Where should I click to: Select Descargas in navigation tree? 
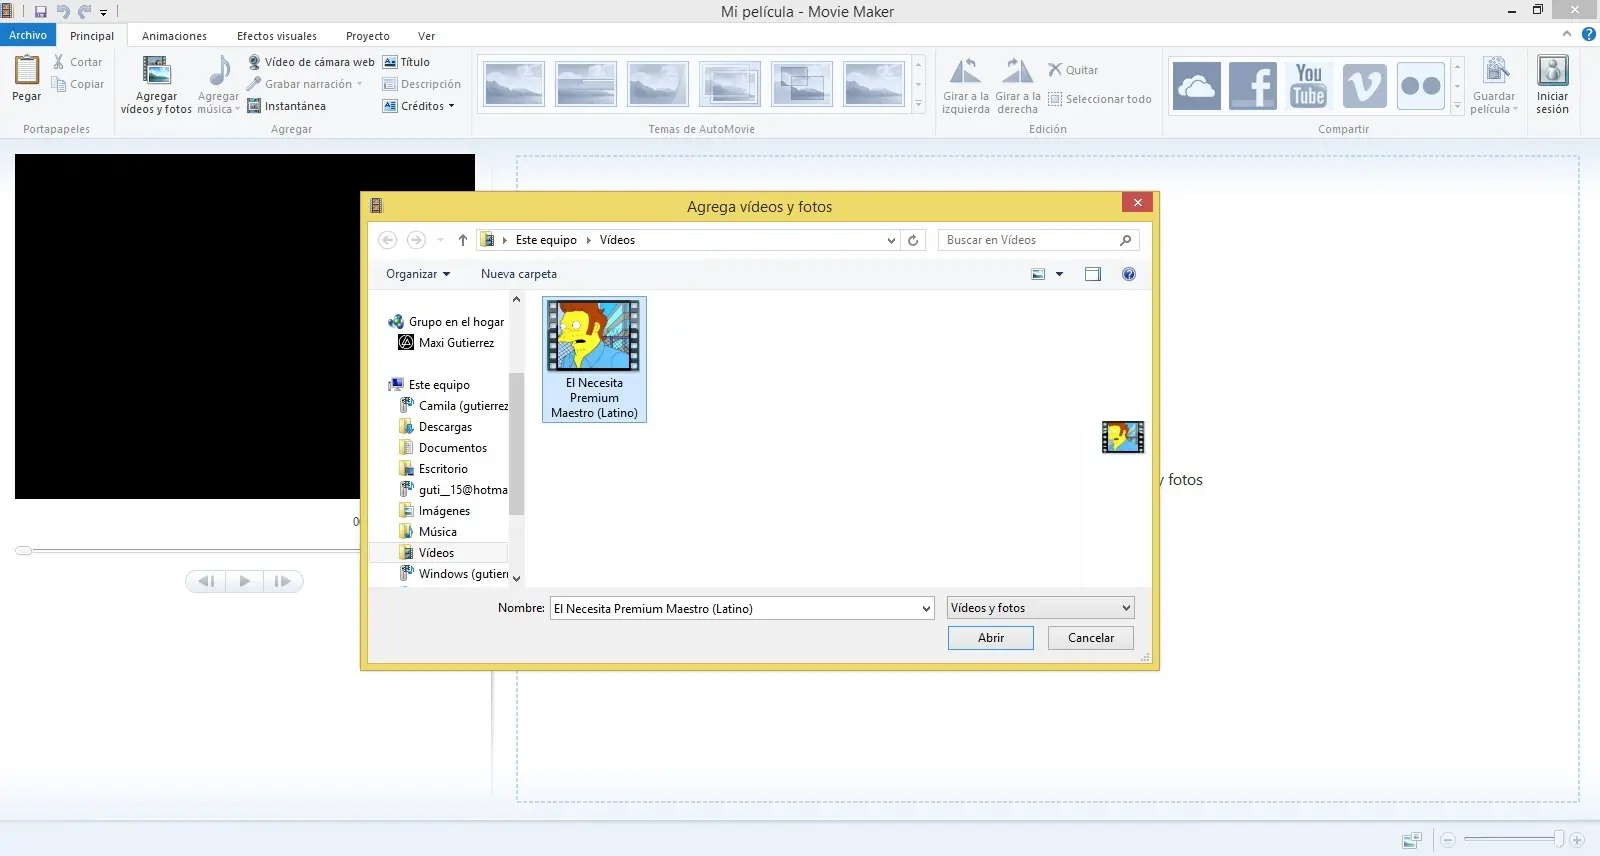click(445, 427)
